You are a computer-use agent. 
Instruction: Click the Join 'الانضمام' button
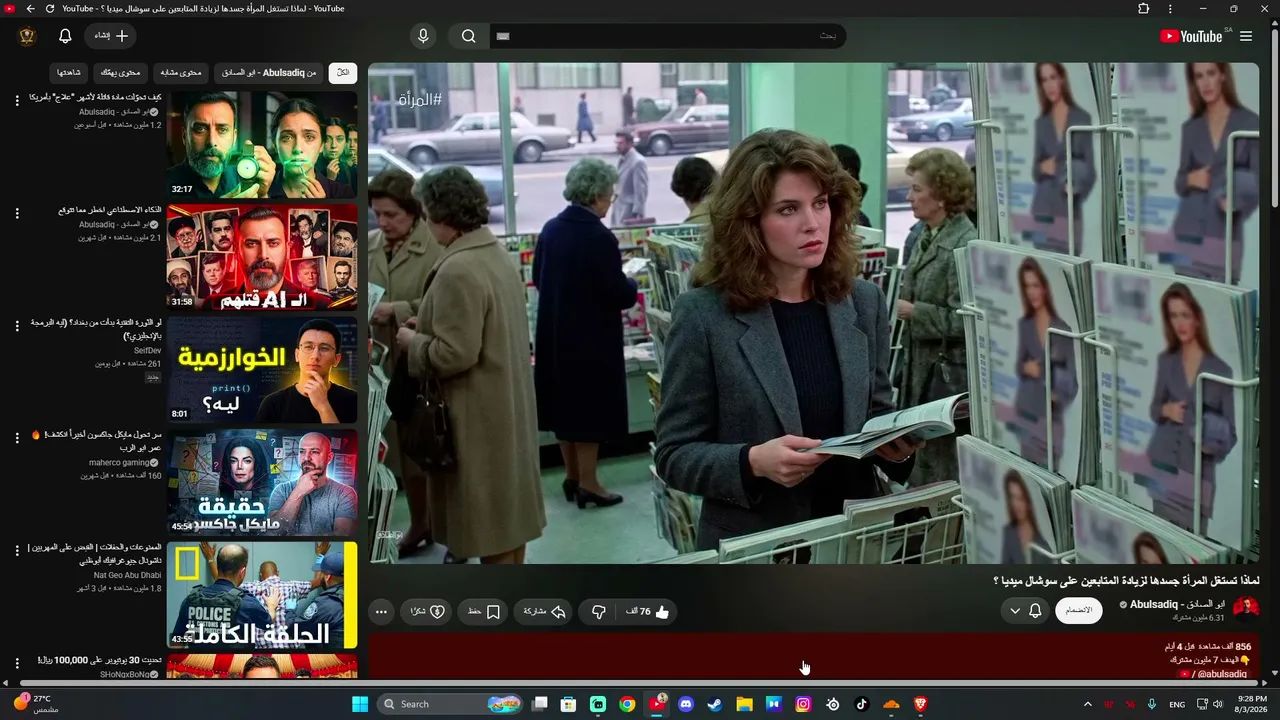(x=1079, y=611)
